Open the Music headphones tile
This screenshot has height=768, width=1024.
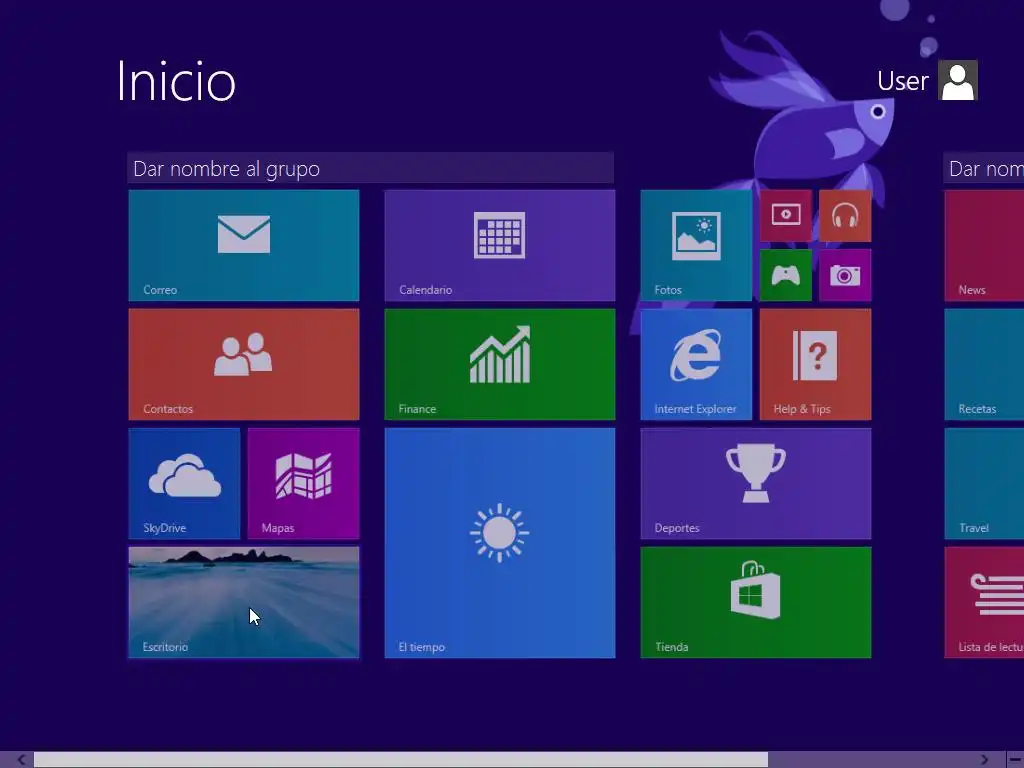pos(845,216)
